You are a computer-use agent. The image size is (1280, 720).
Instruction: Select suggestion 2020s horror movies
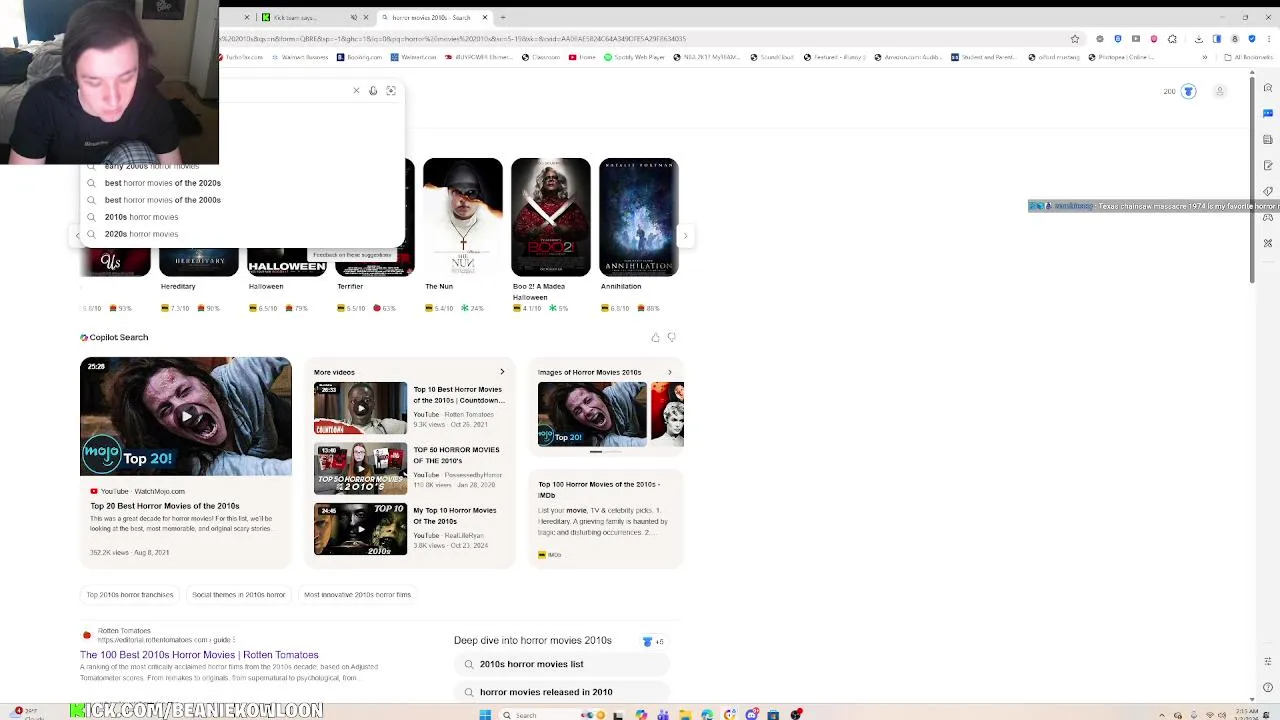(242, 234)
